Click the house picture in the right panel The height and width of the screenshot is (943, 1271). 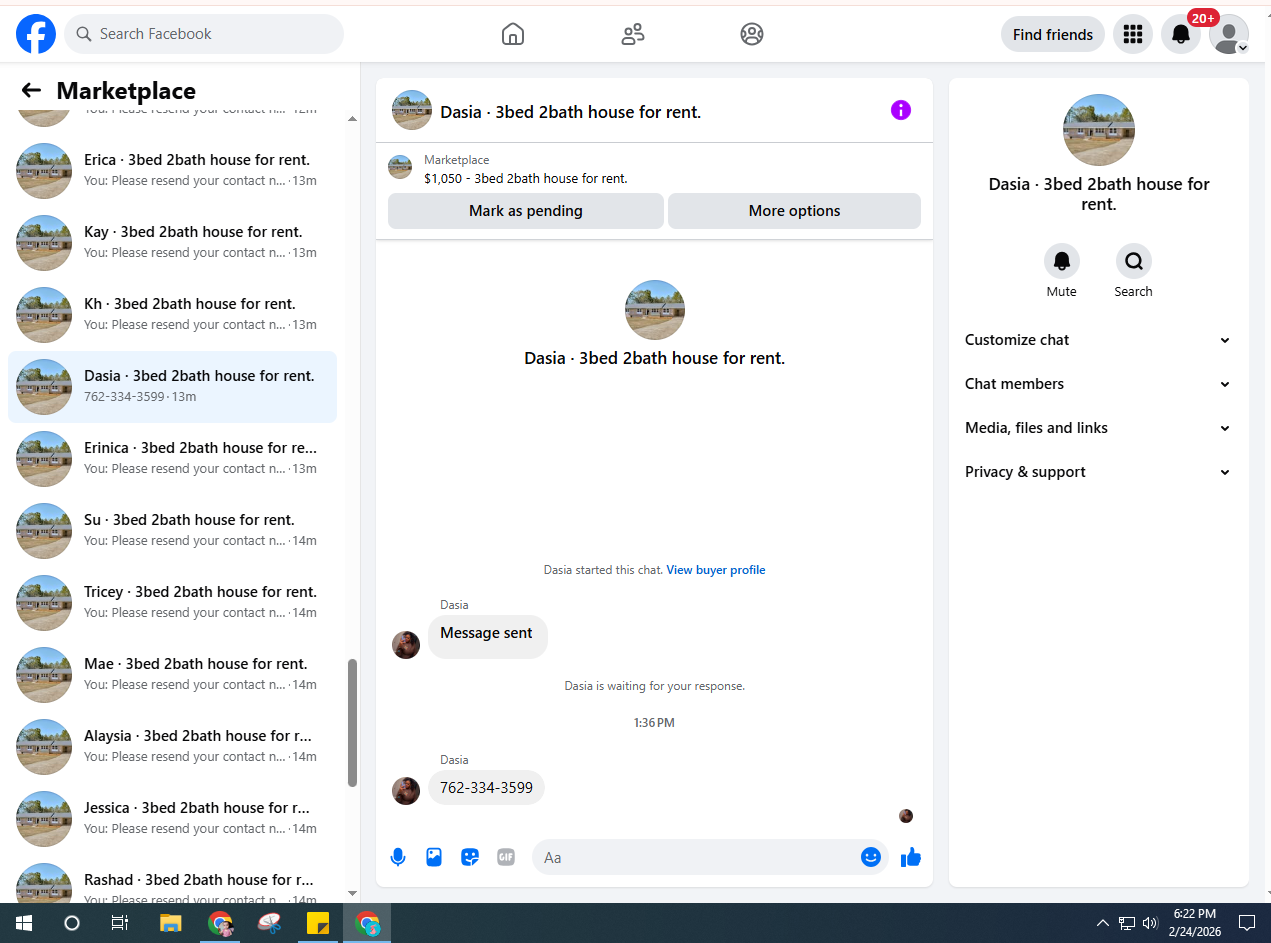[x=1099, y=130]
